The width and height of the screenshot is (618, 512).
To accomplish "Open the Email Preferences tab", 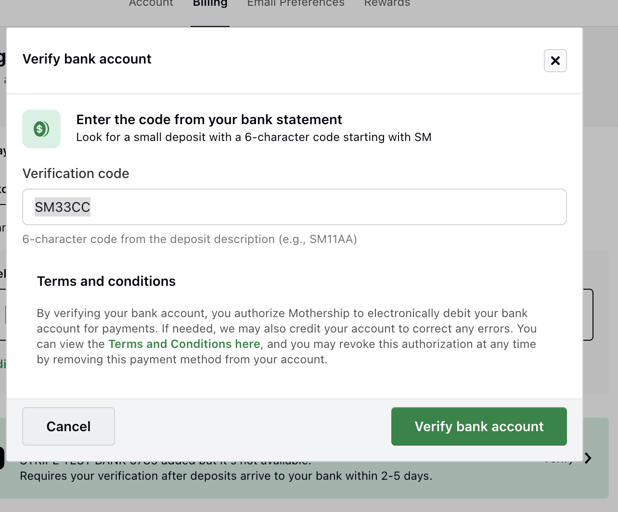I will (x=296, y=4).
